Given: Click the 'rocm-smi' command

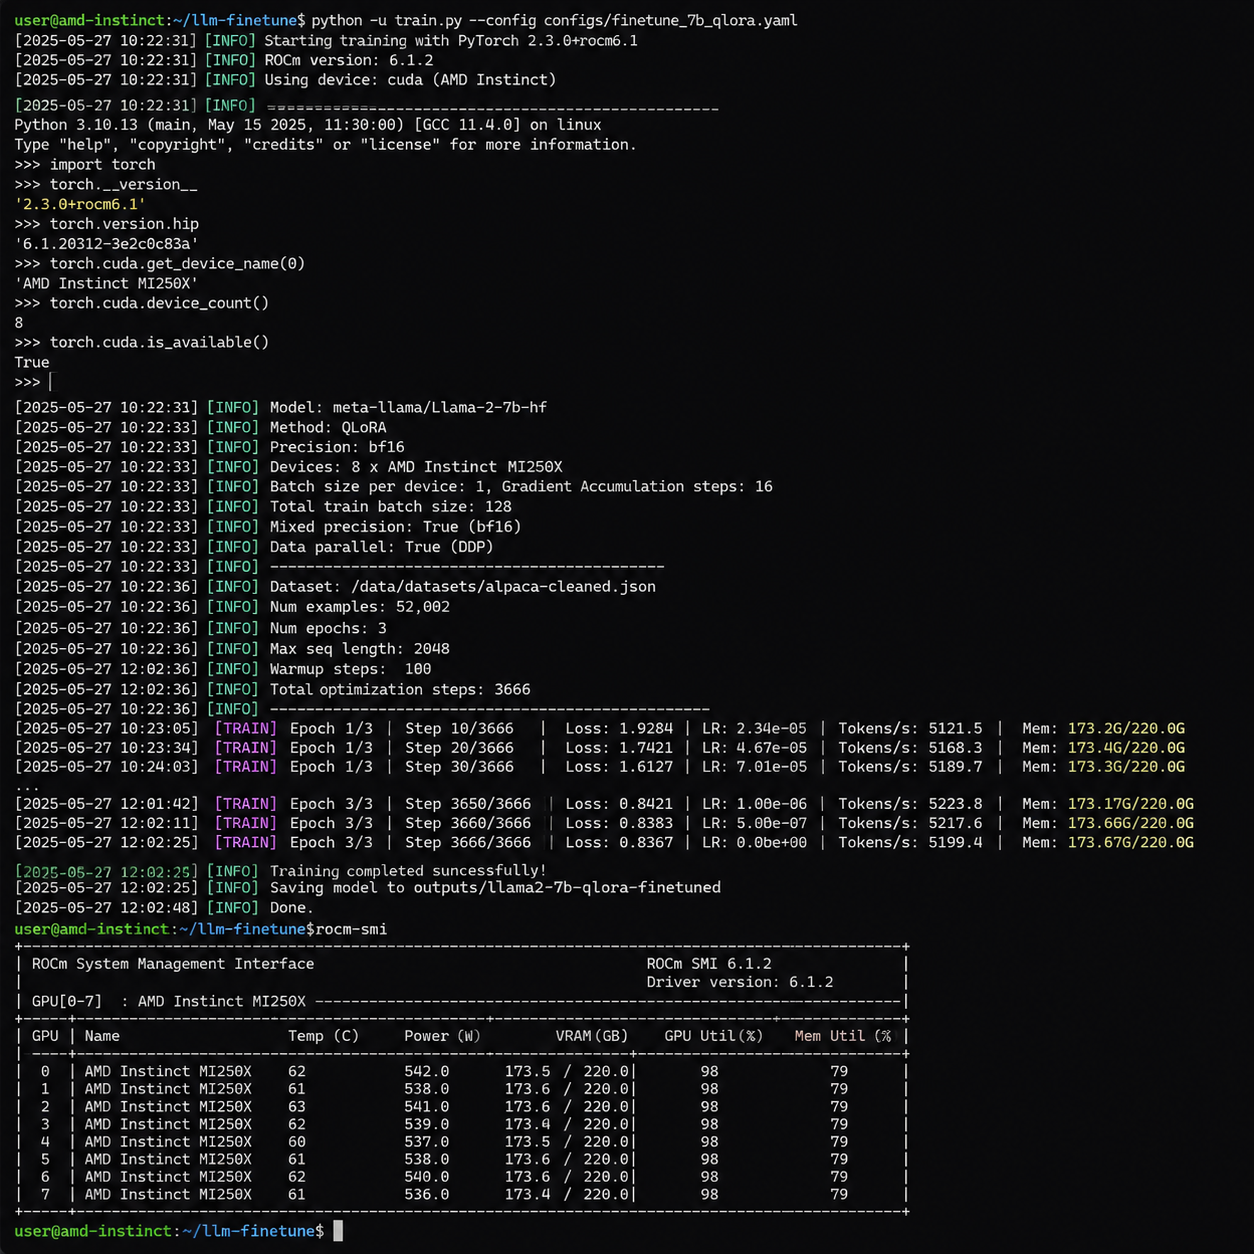Looking at the screenshot, I should pyautogui.click(x=351, y=930).
